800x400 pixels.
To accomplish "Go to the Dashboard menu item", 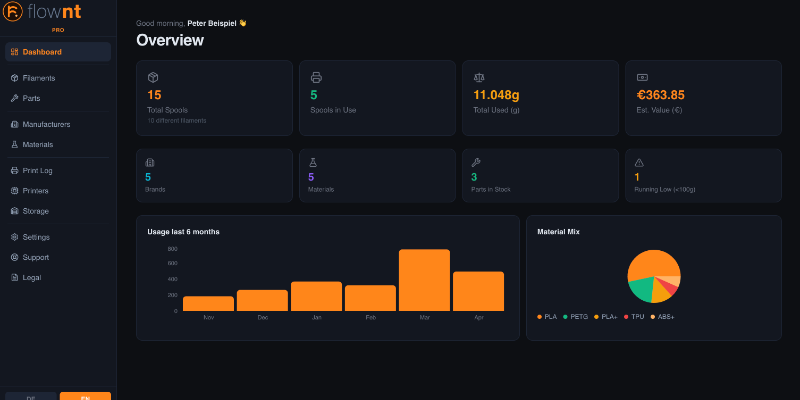I will coord(58,52).
